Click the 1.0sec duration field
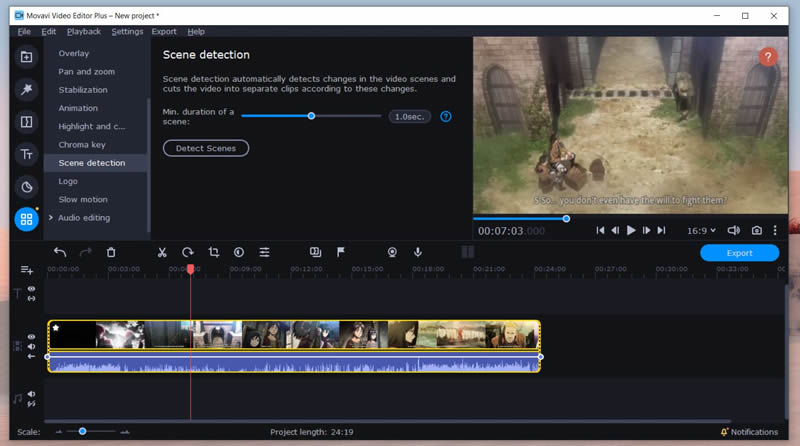800x446 pixels. 410,117
